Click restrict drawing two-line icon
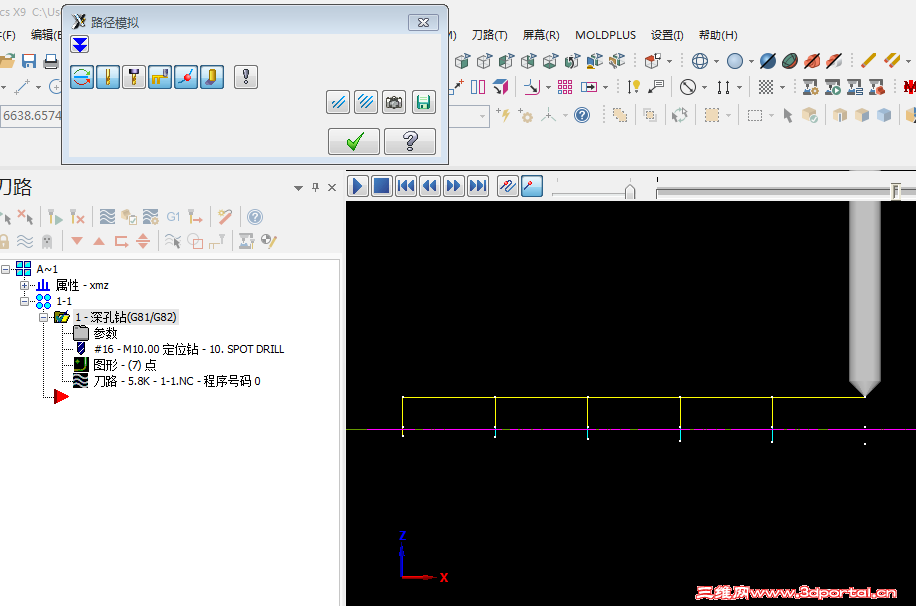 point(338,102)
